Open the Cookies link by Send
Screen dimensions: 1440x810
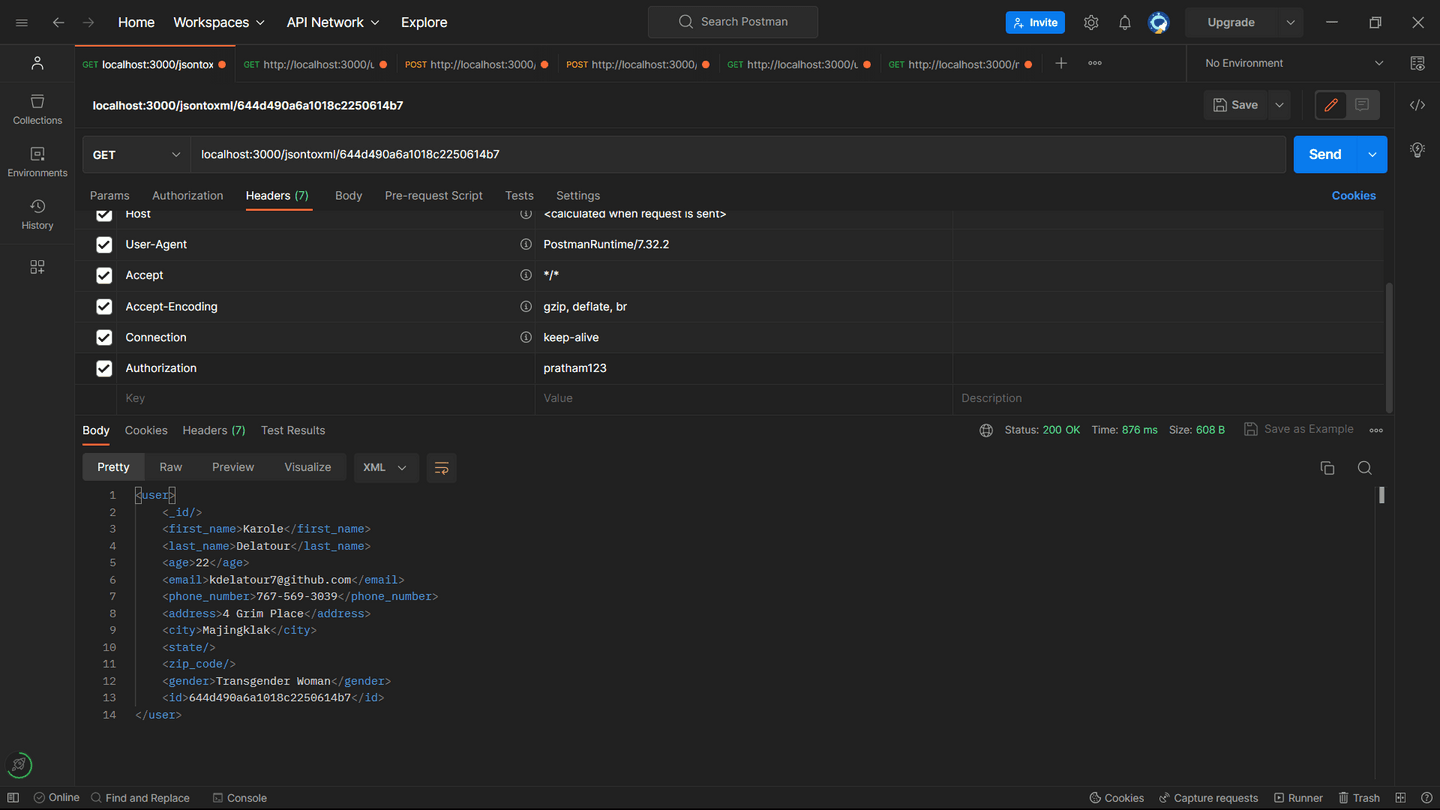(1353, 196)
